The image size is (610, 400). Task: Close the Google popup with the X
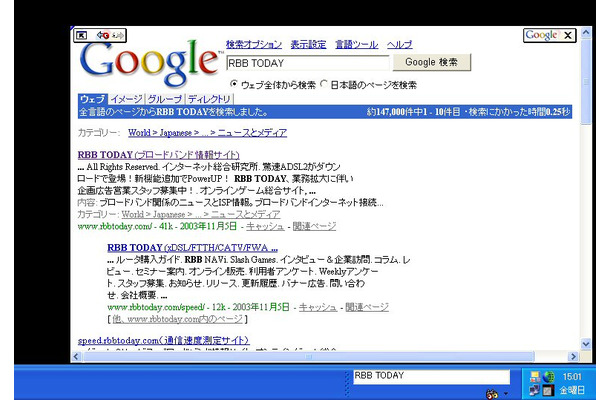(568, 35)
